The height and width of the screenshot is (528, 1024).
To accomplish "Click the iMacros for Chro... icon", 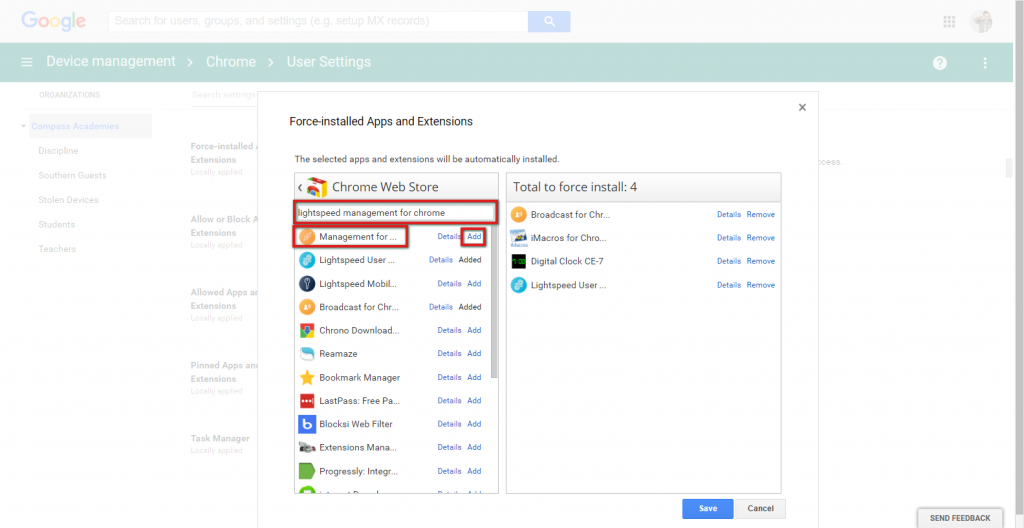I will tap(519, 238).
